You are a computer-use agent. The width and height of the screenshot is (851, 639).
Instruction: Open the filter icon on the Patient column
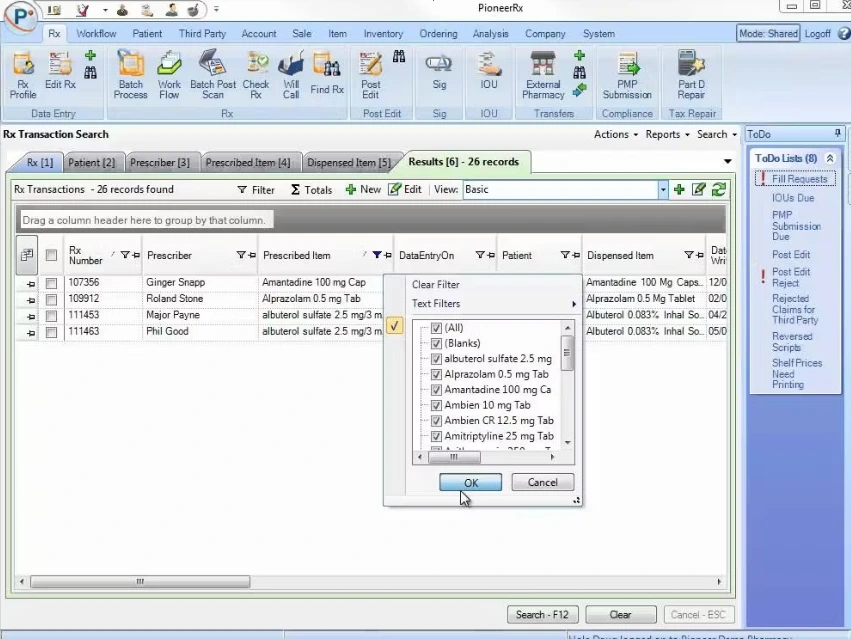point(564,255)
